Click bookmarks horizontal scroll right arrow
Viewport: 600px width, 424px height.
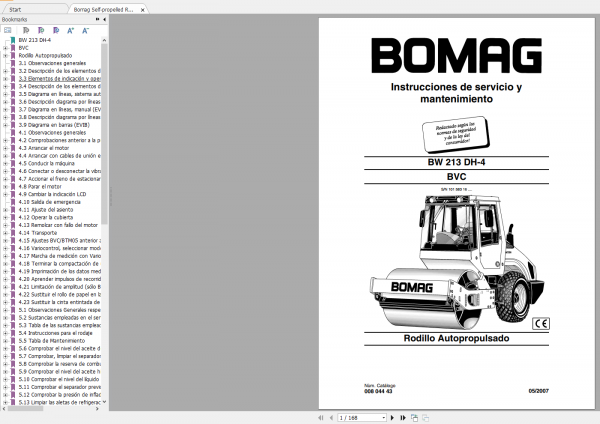pyautogui.click(x=97, y=409)
